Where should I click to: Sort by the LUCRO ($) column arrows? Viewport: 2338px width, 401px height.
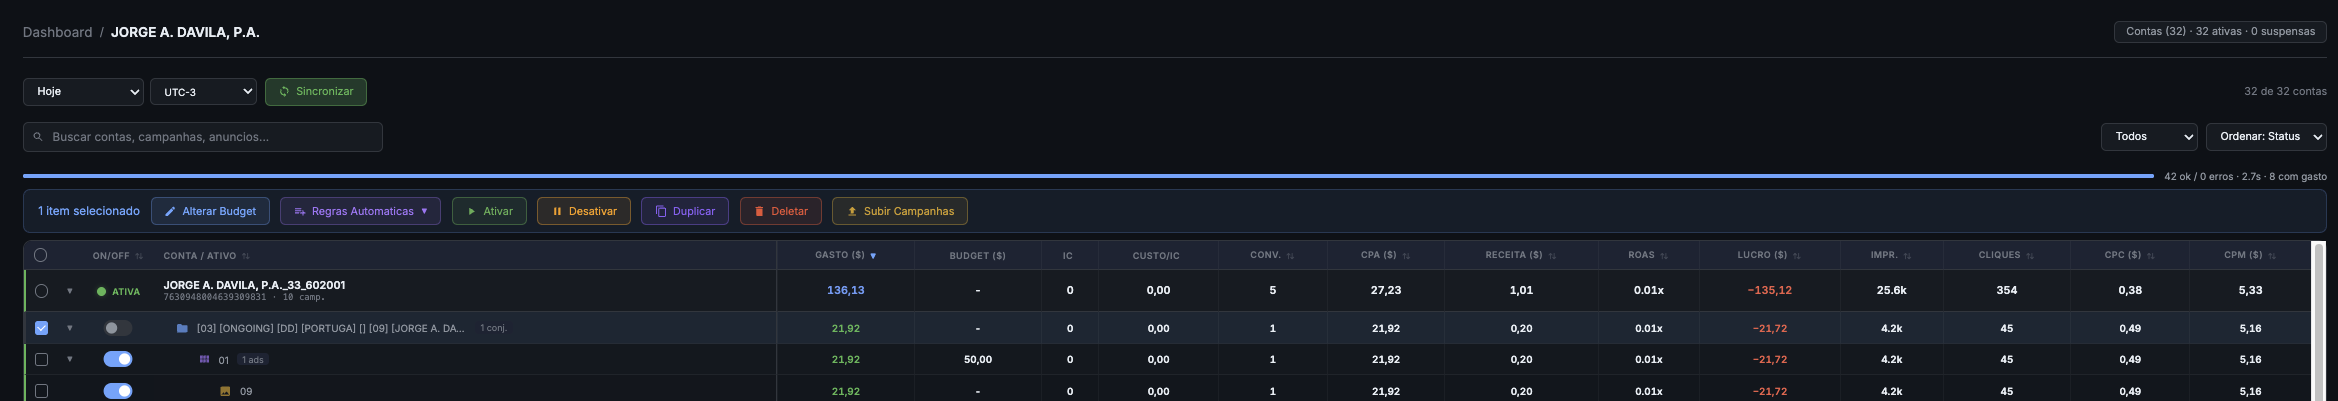pos(1796,256)
